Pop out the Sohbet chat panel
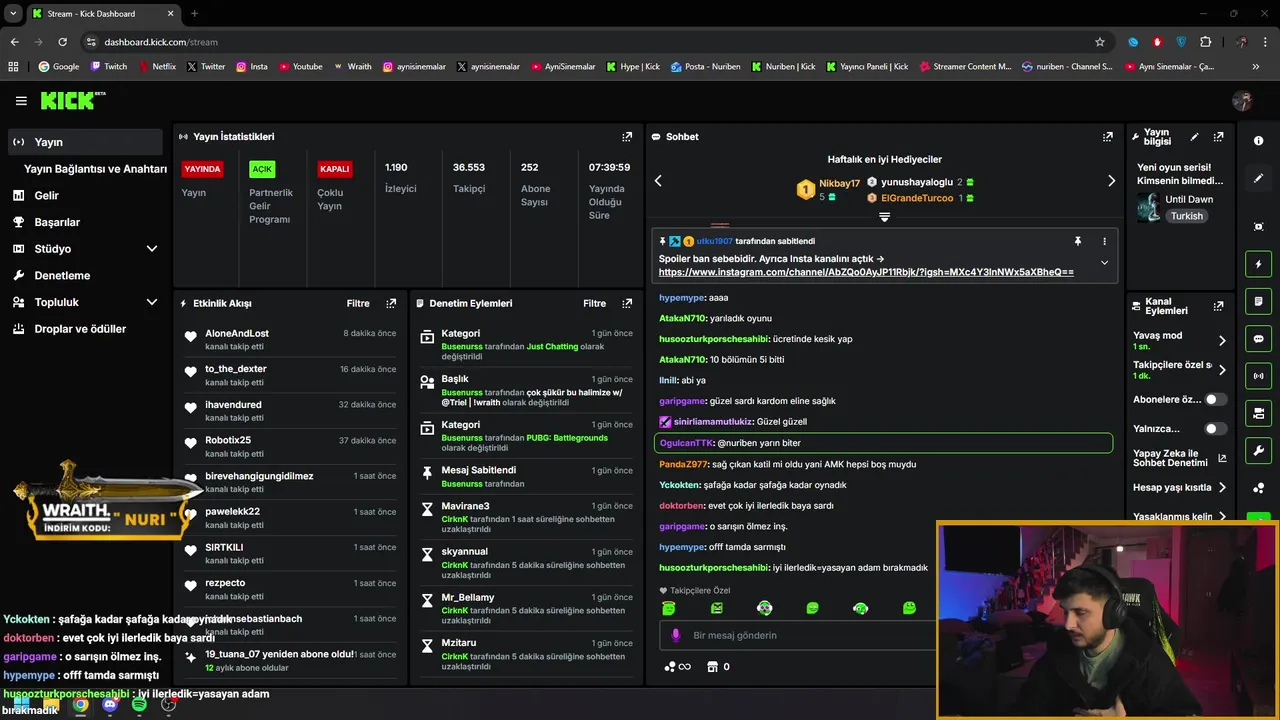Viewport: 1280px width, 720px height. pos(1107,137)
